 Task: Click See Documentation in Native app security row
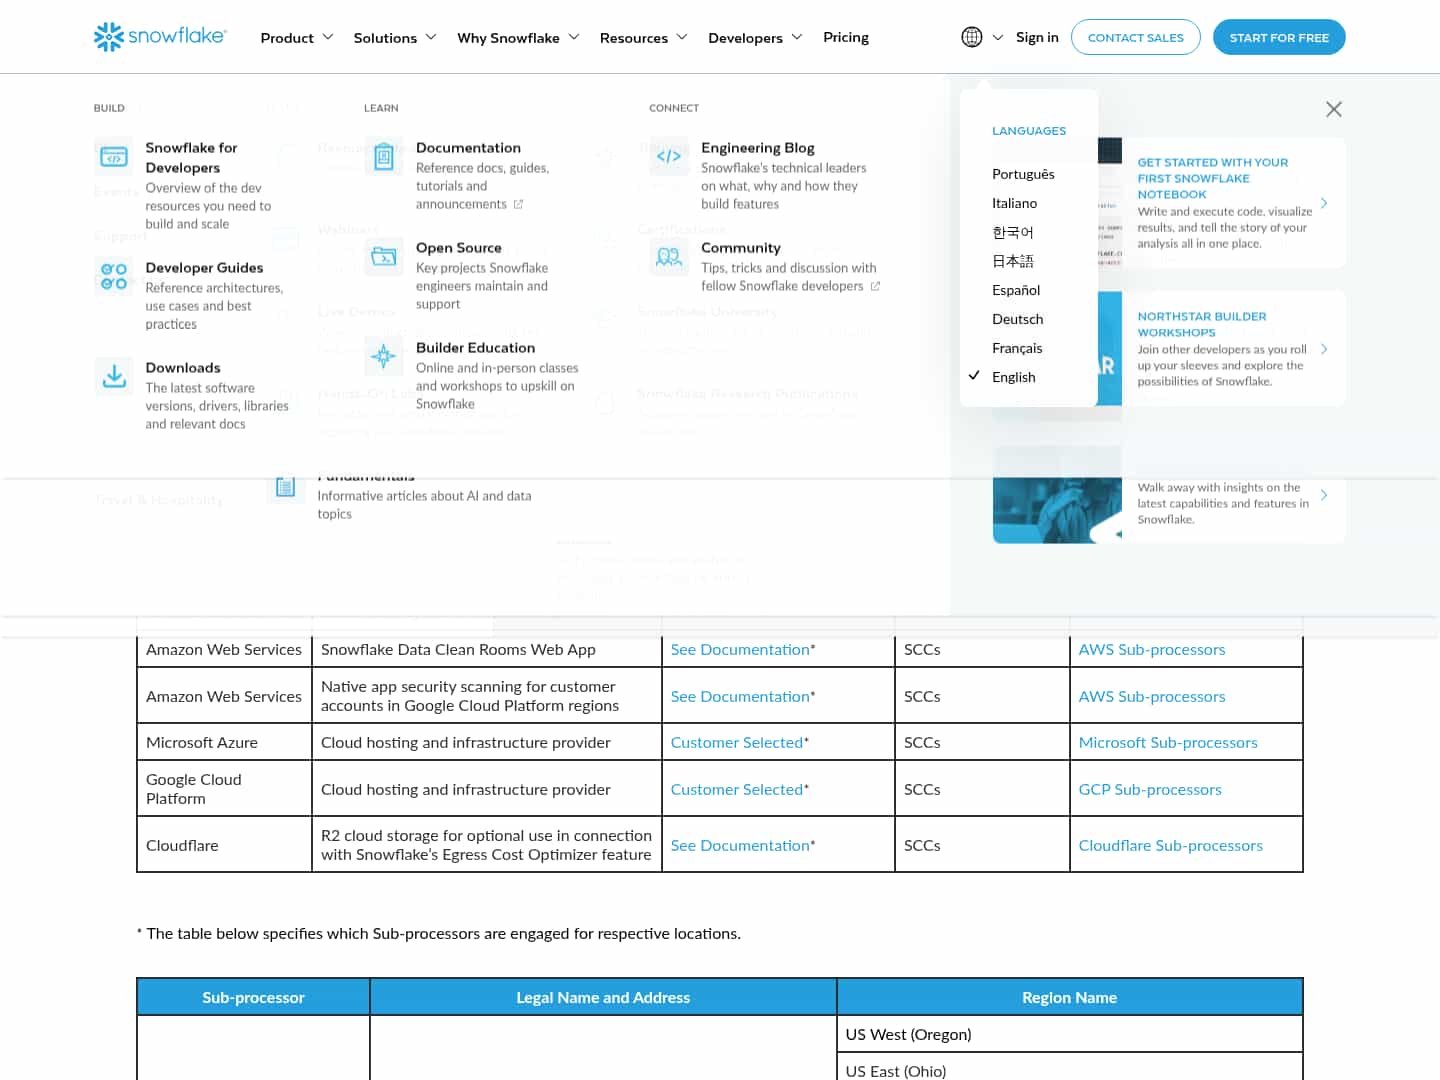[x=740, y=697]
